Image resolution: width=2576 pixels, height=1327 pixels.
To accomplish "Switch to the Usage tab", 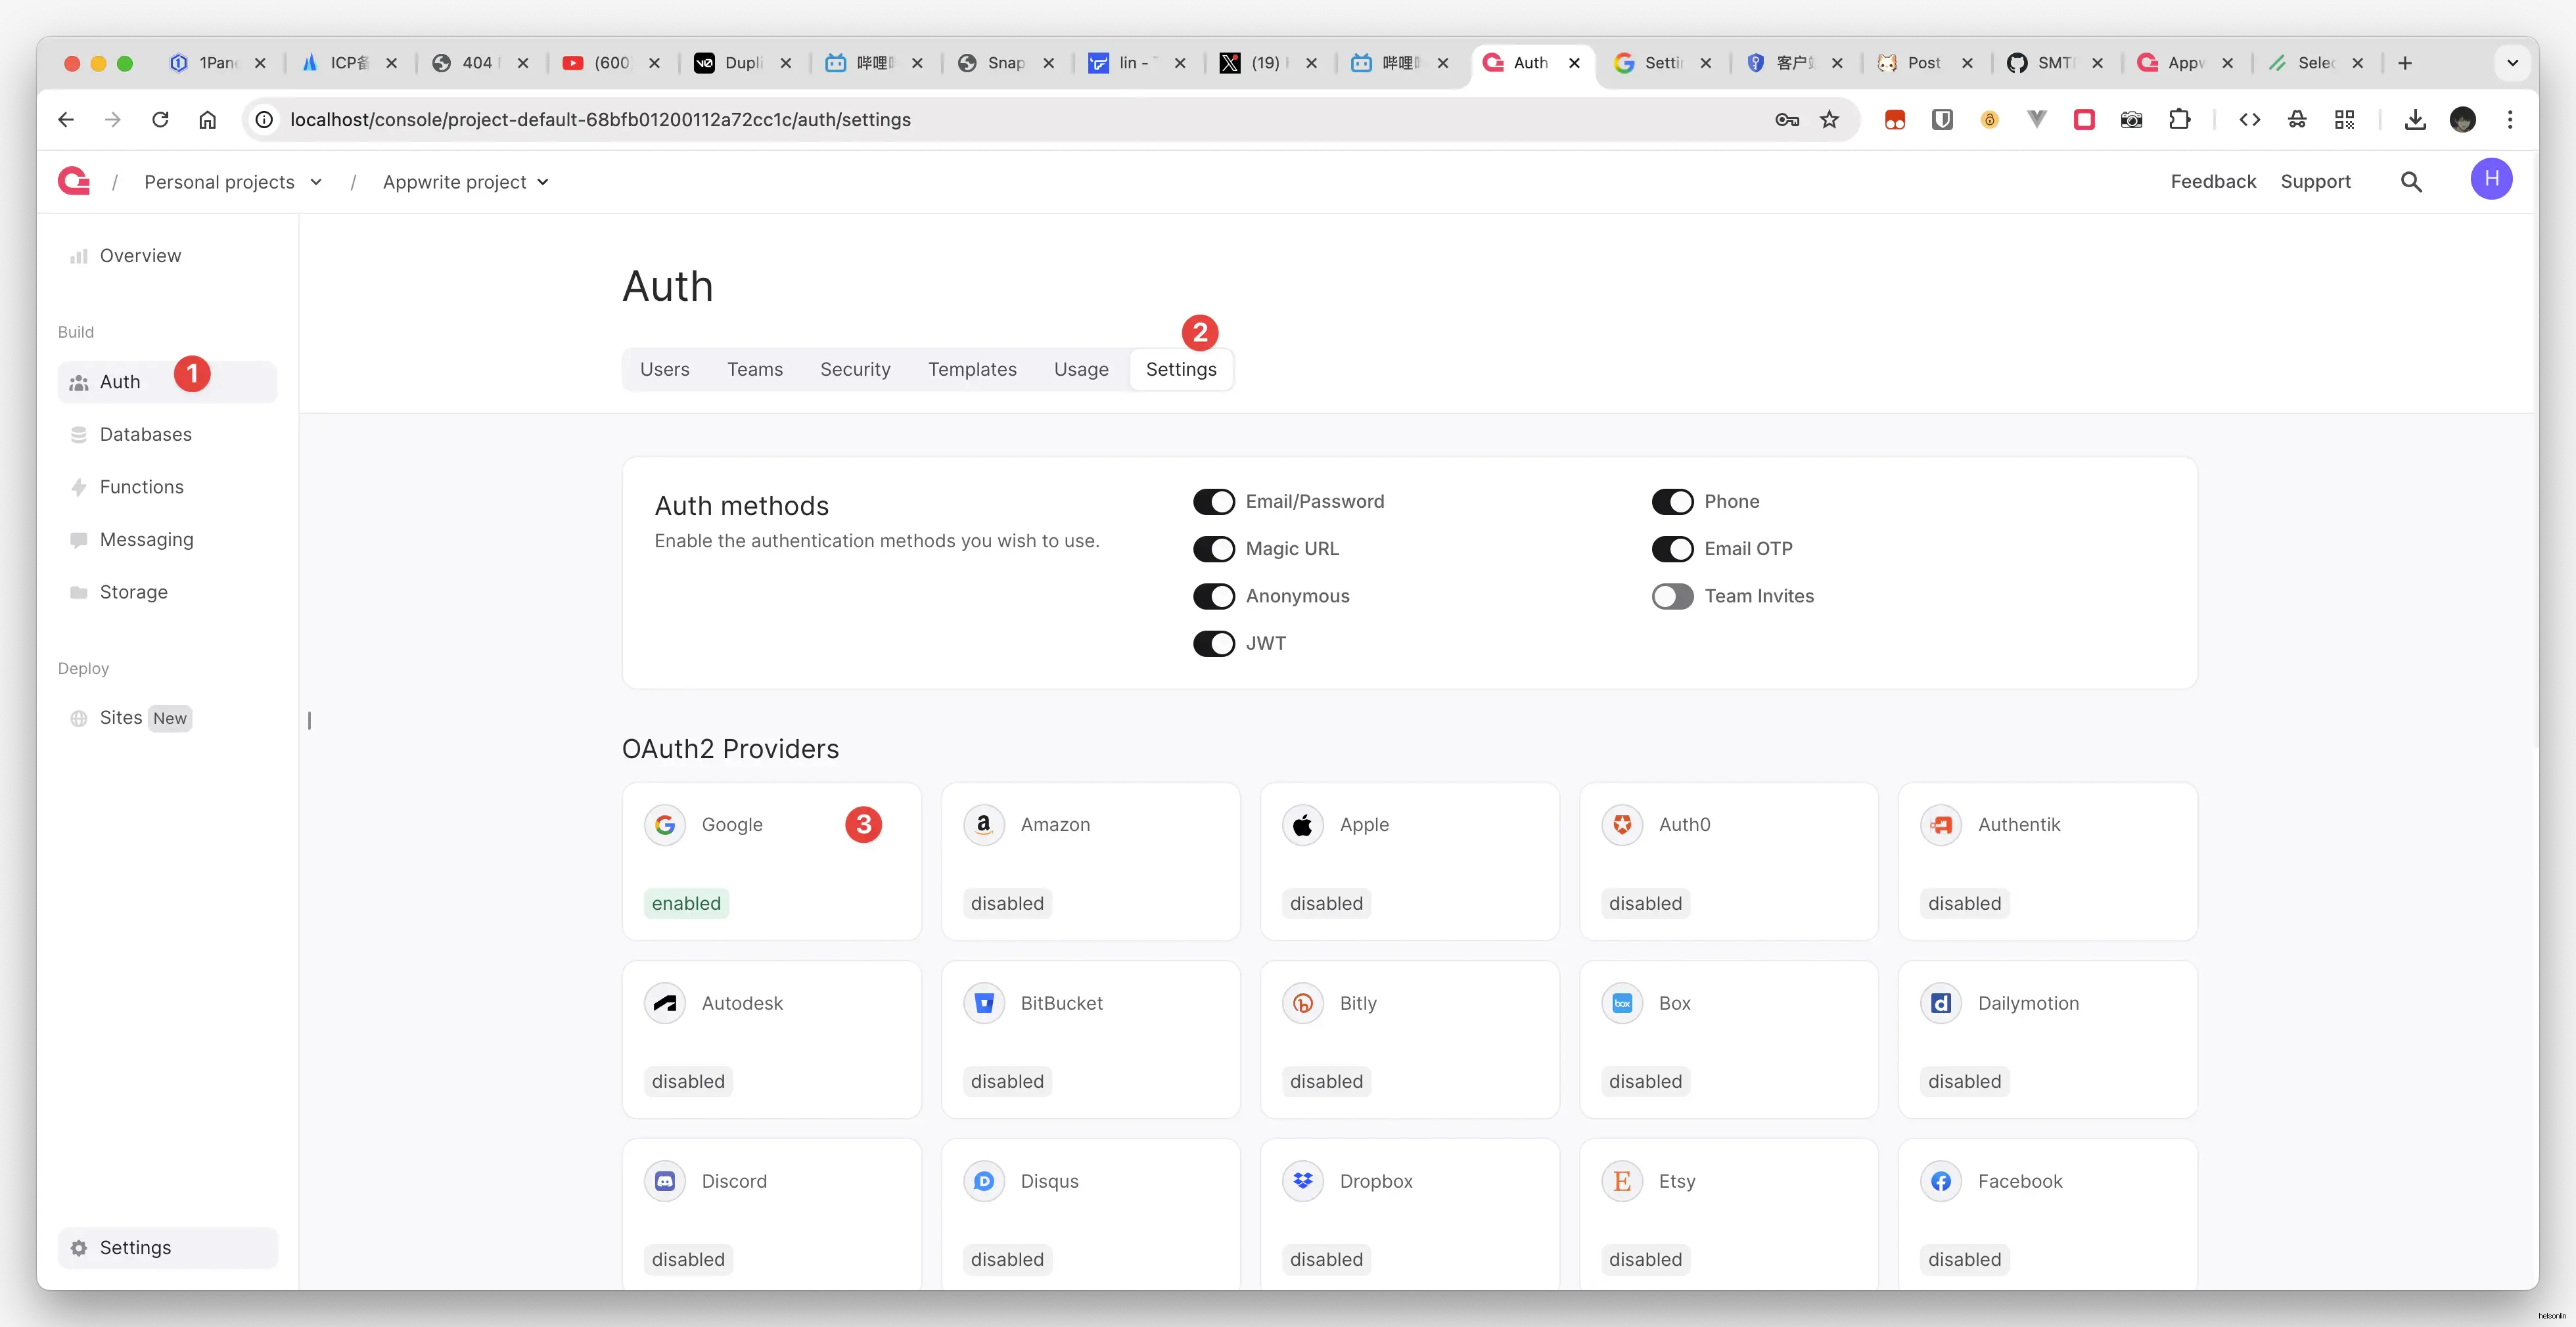I will tap(1081, 370).
